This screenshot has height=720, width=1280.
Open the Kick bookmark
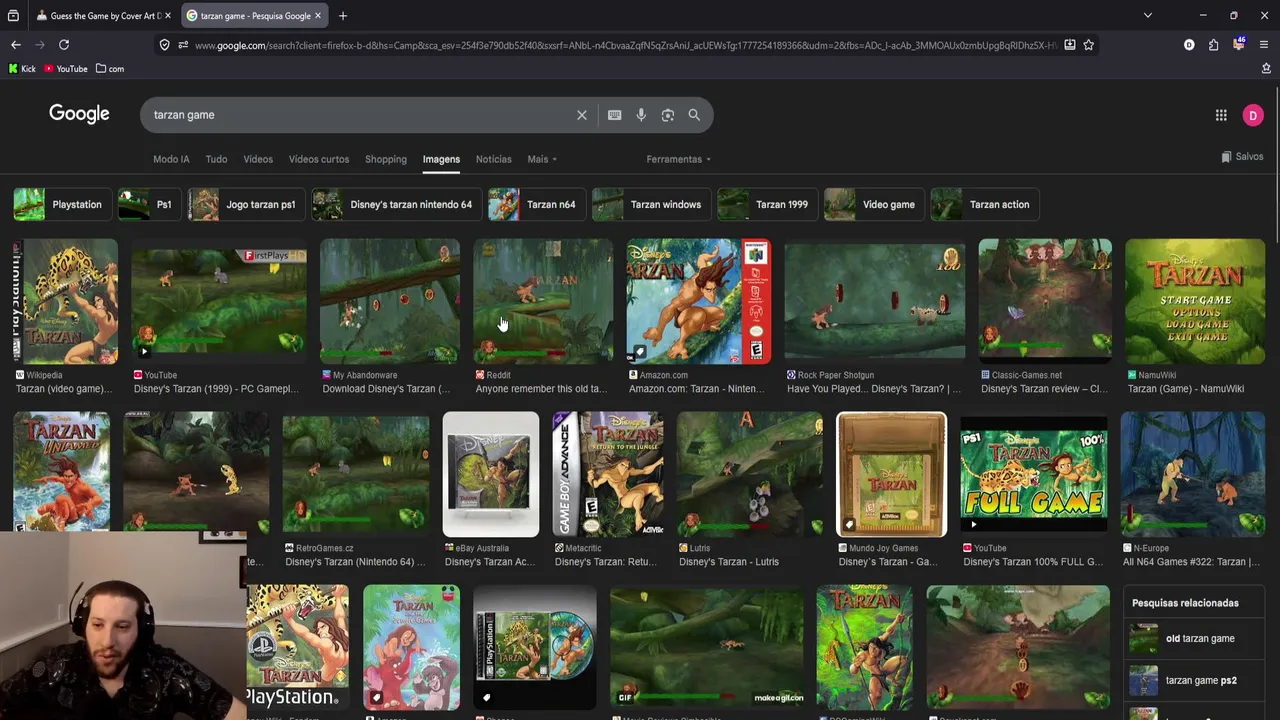21,69
